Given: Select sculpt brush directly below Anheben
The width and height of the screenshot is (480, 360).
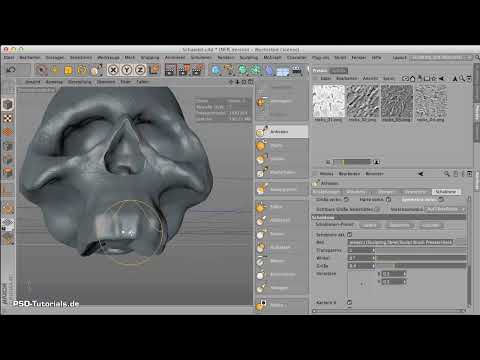Looking at the screenshot, I should [282, 145].
